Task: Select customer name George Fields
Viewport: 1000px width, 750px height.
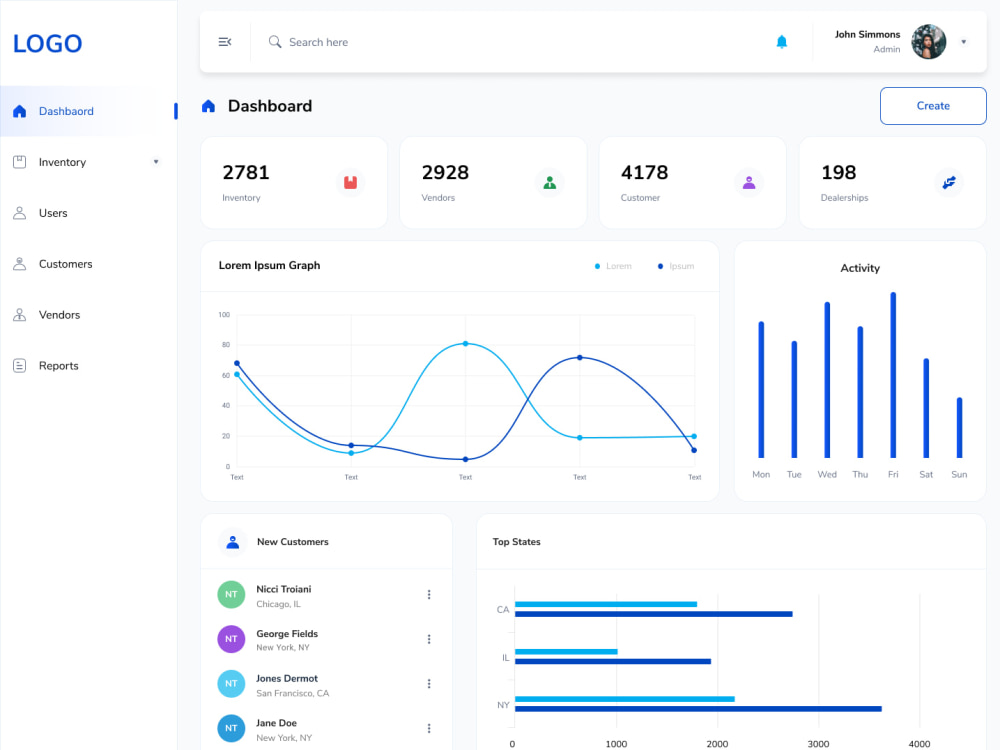Action: click(x=287, y=634)
